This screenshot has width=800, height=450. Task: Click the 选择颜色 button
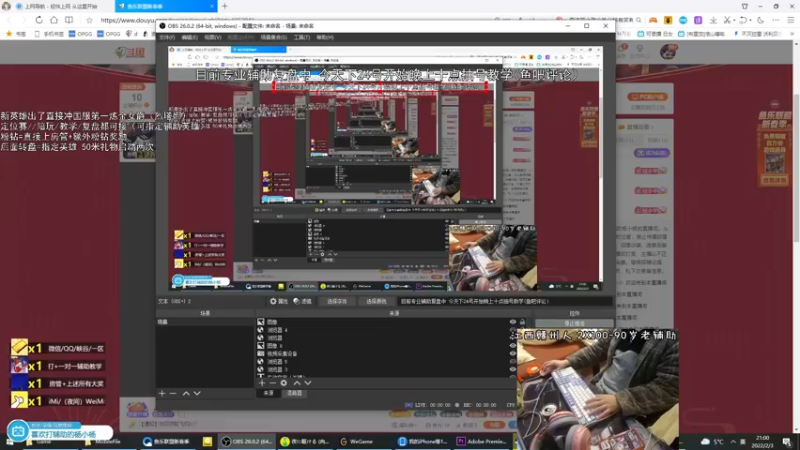click(x=376, y=302)
